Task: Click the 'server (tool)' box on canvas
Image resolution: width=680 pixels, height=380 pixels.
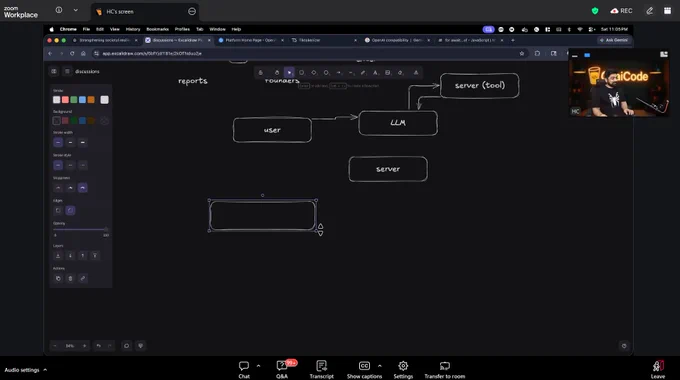Action: pos(480,85)
